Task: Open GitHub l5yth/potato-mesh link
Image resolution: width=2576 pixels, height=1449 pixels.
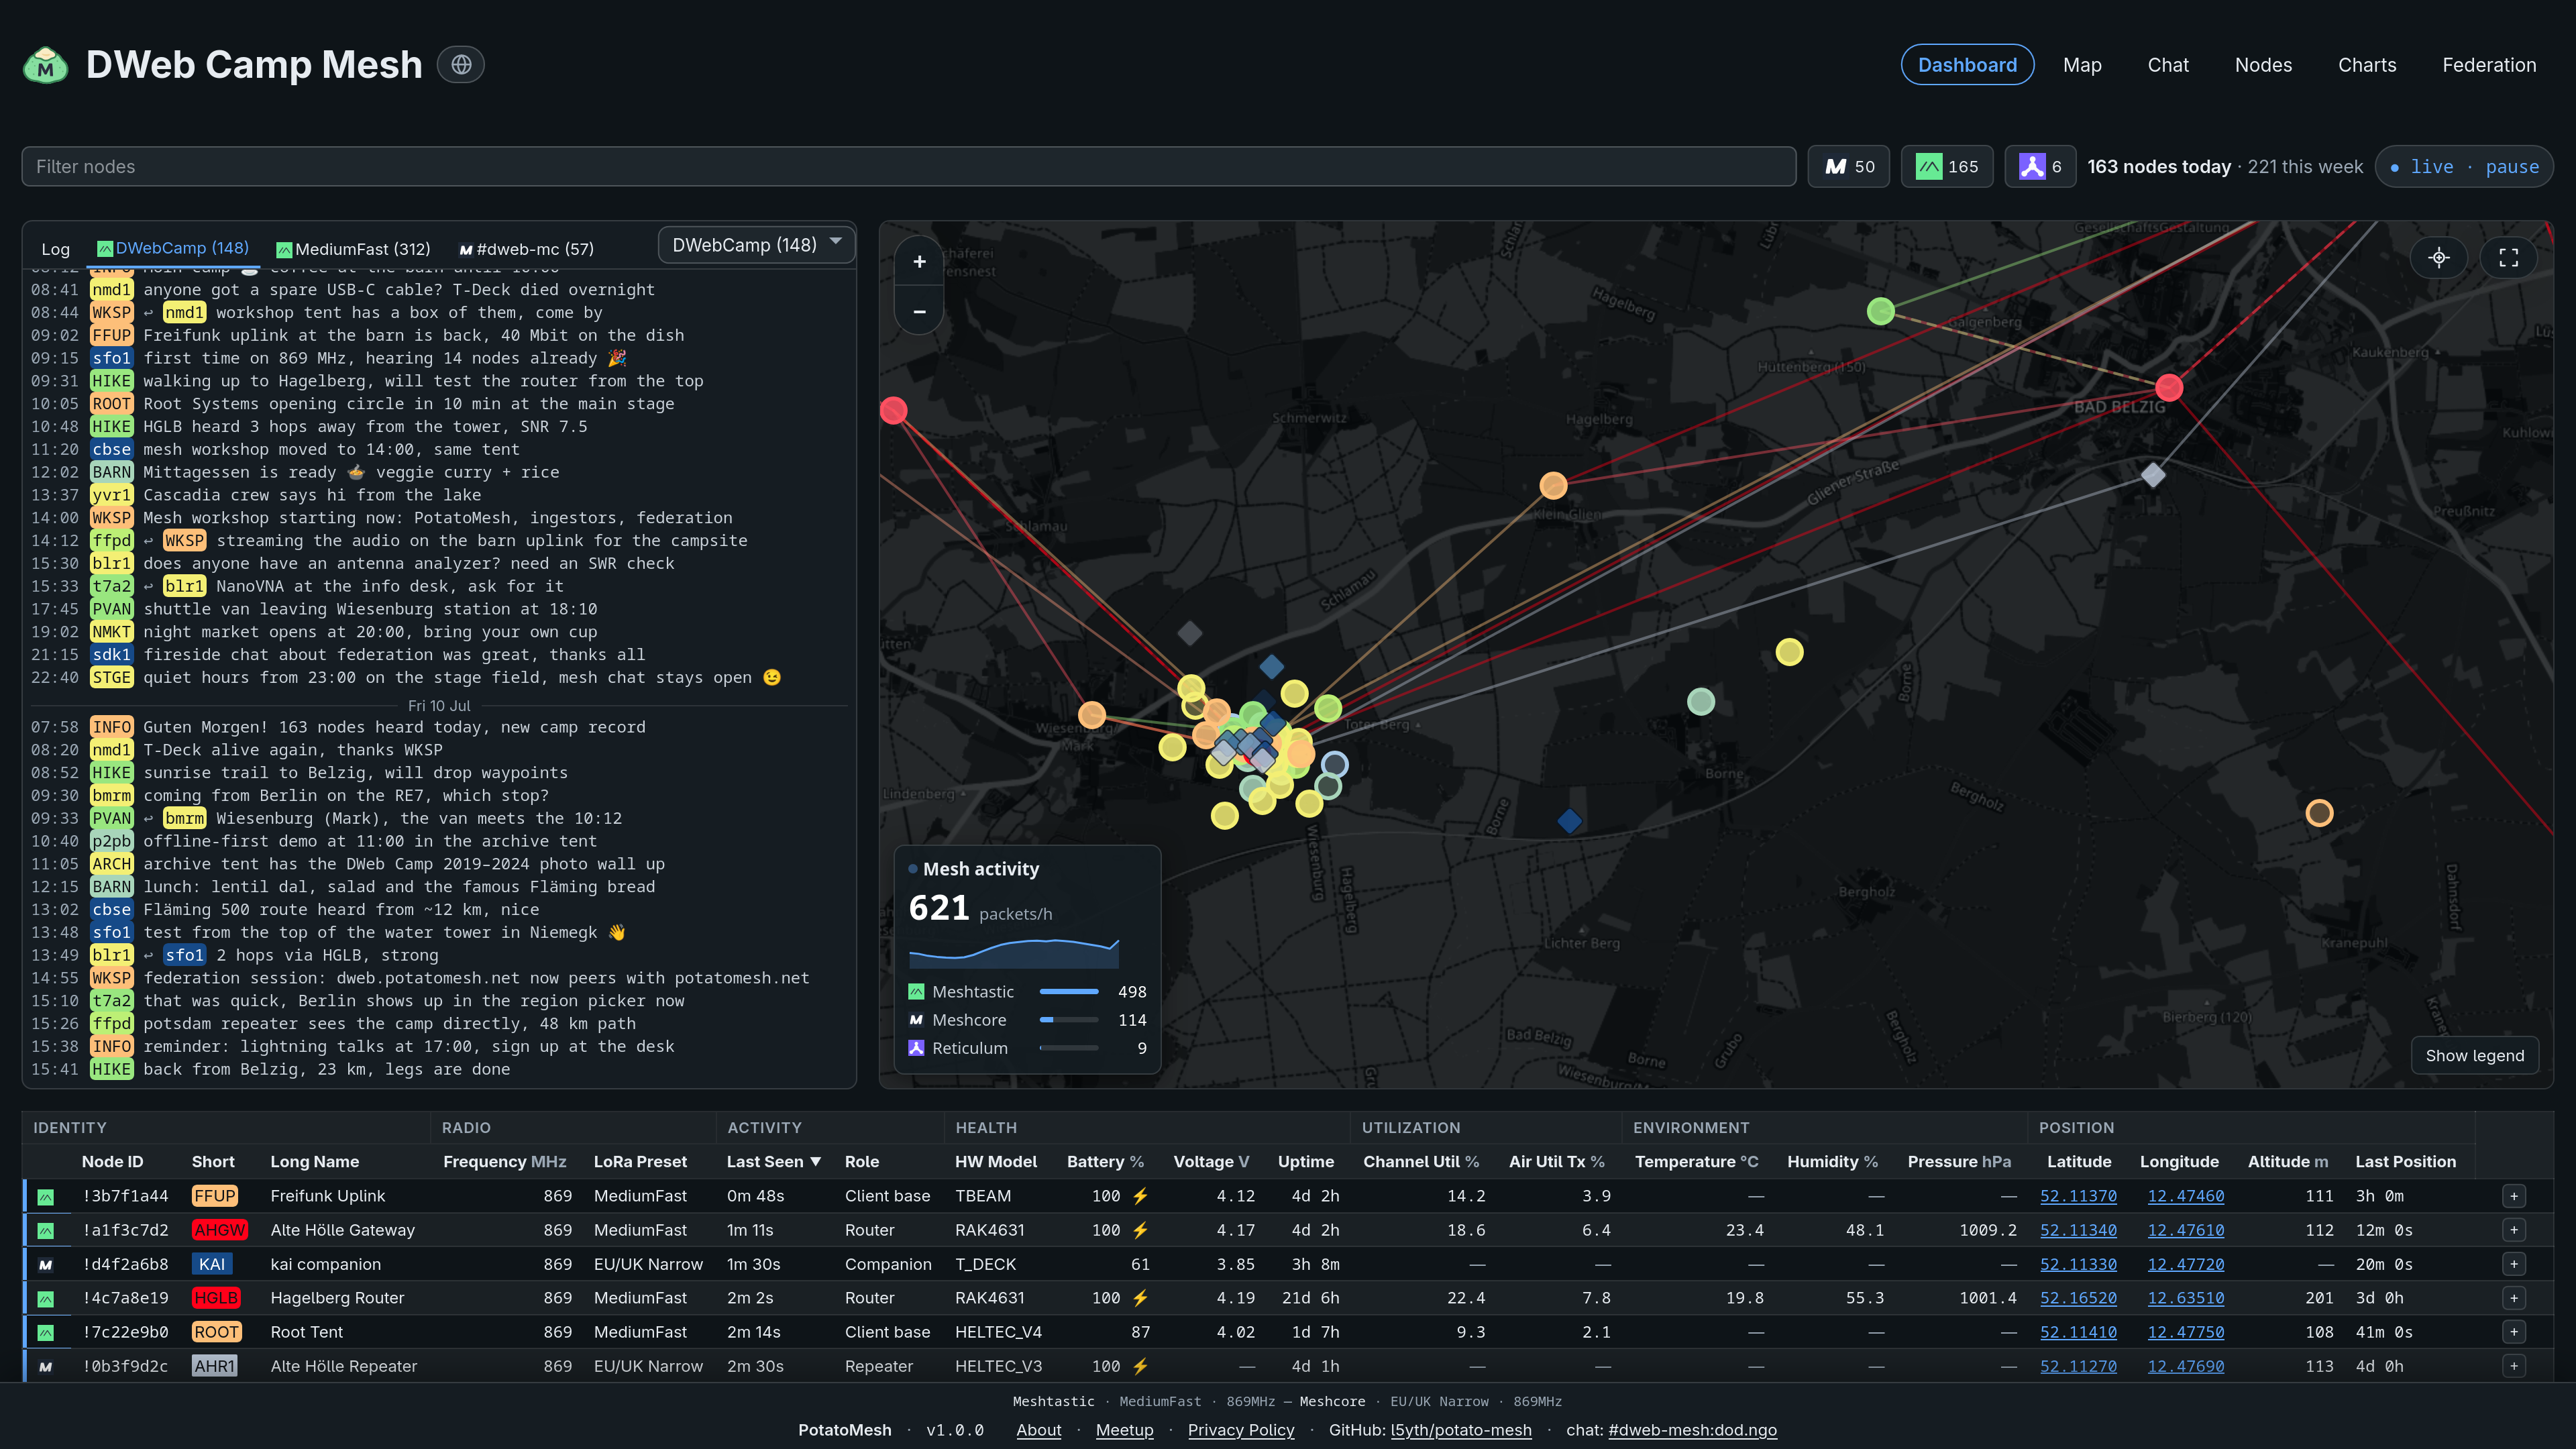Action: (1461, 1430)
